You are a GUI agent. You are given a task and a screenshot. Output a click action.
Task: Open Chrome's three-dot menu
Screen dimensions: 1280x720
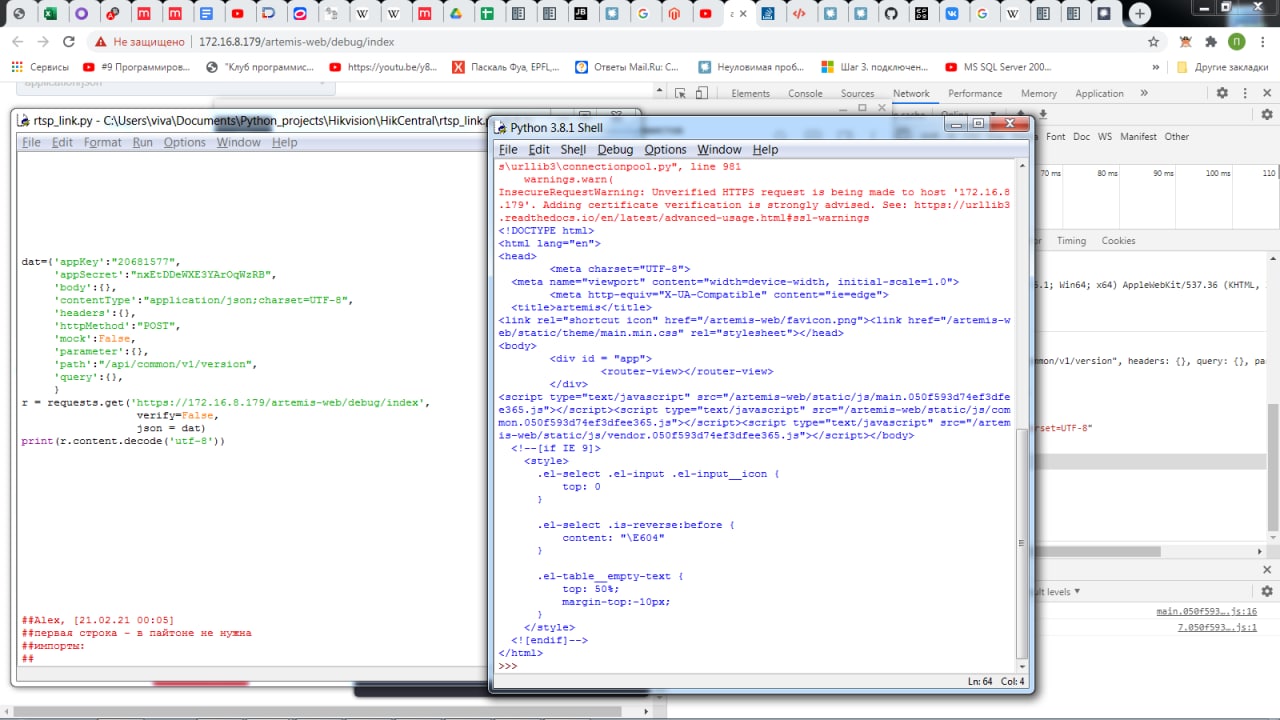point(1263,42)
